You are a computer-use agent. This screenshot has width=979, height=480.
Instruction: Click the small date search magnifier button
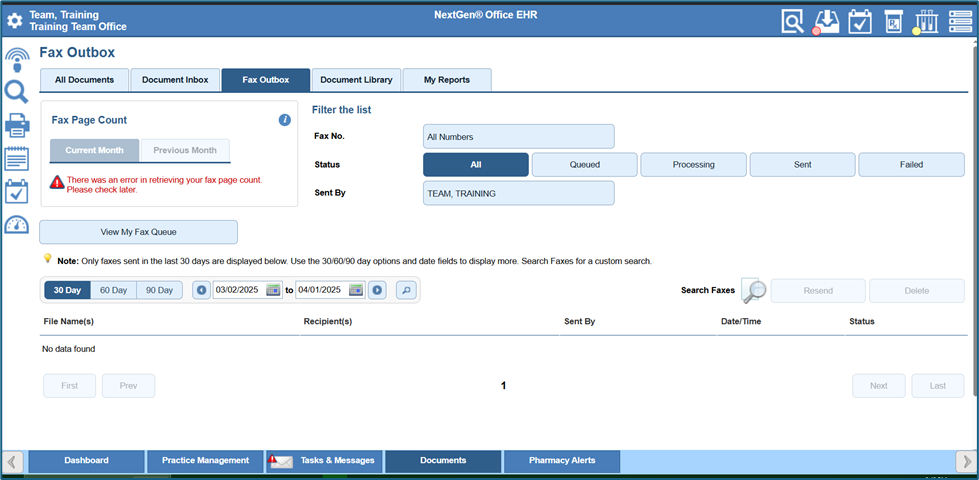[x=406, y=290]
